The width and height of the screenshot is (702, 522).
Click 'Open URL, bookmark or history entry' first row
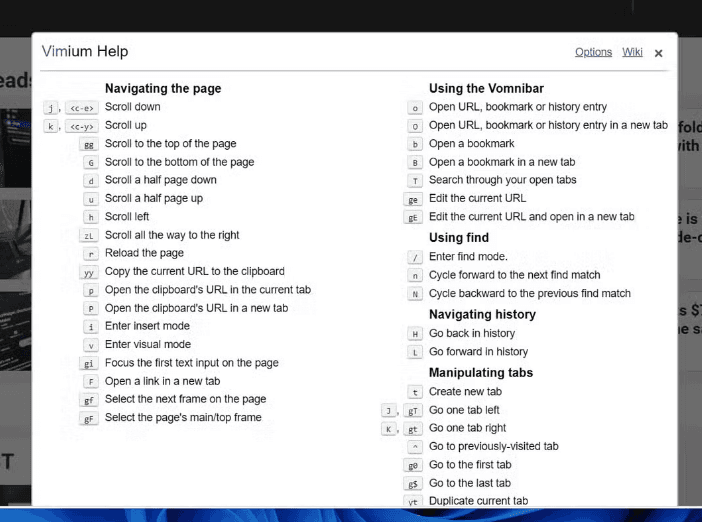[x=518, y=107]
